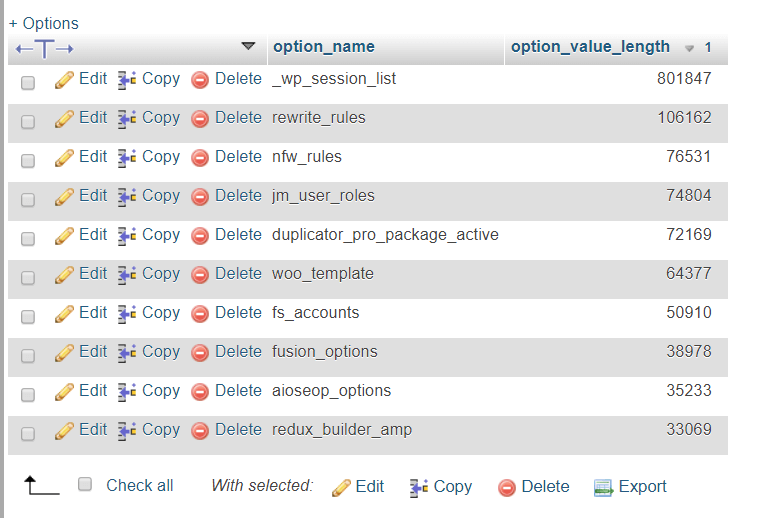Click the With selected Copy link
Screen dimensions: 772x518
[452, 486]
